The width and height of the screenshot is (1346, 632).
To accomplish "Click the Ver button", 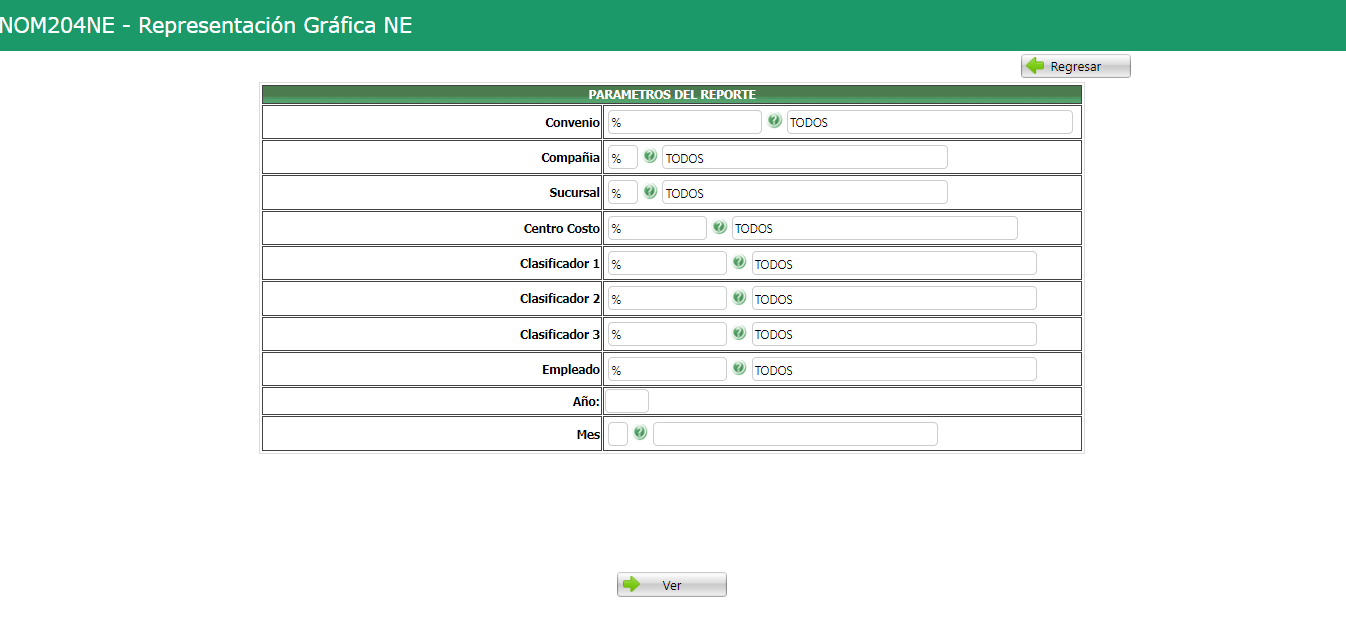I will (x=672, y=585).
